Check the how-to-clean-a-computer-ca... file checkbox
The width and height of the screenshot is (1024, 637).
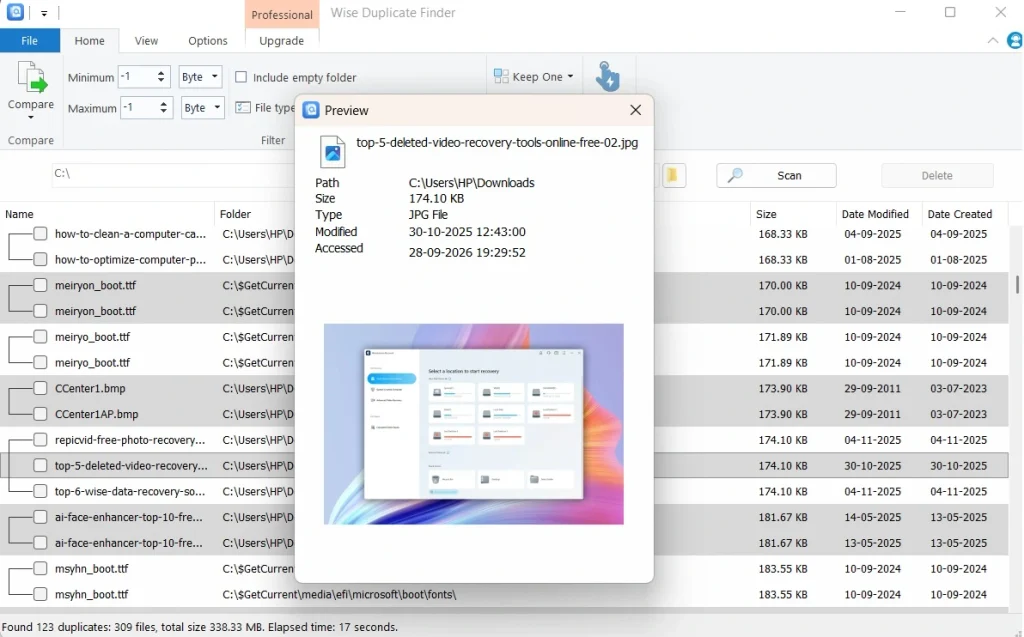(40, 233)
